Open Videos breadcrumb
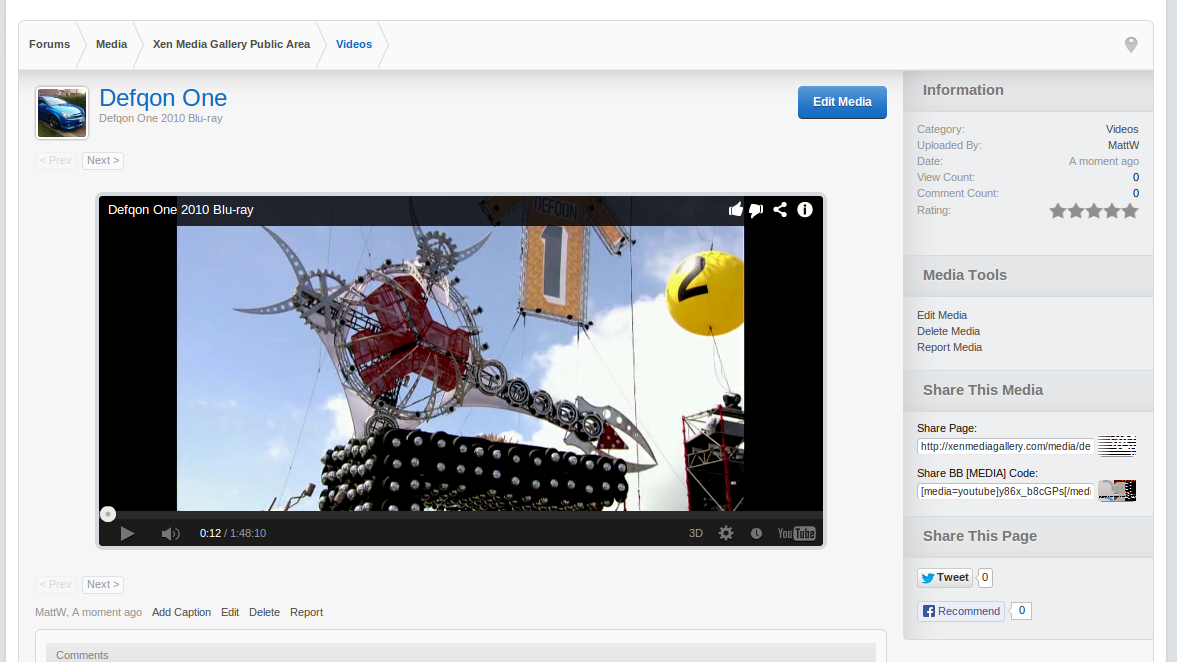 (x=354, y=44)
